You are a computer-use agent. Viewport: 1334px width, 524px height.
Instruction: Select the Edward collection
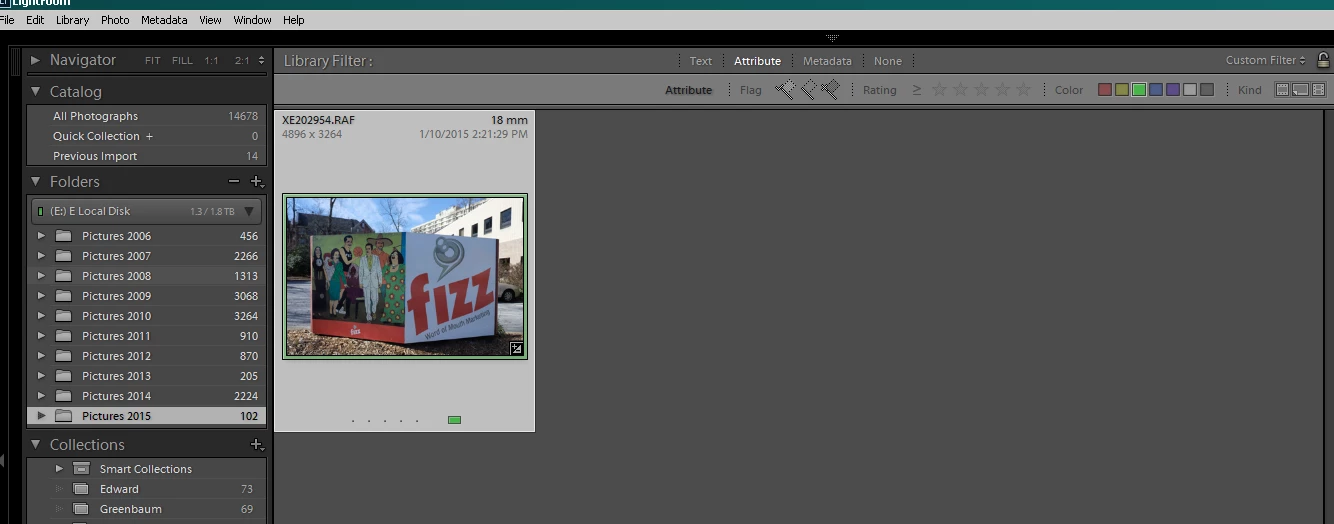[147, 489]
